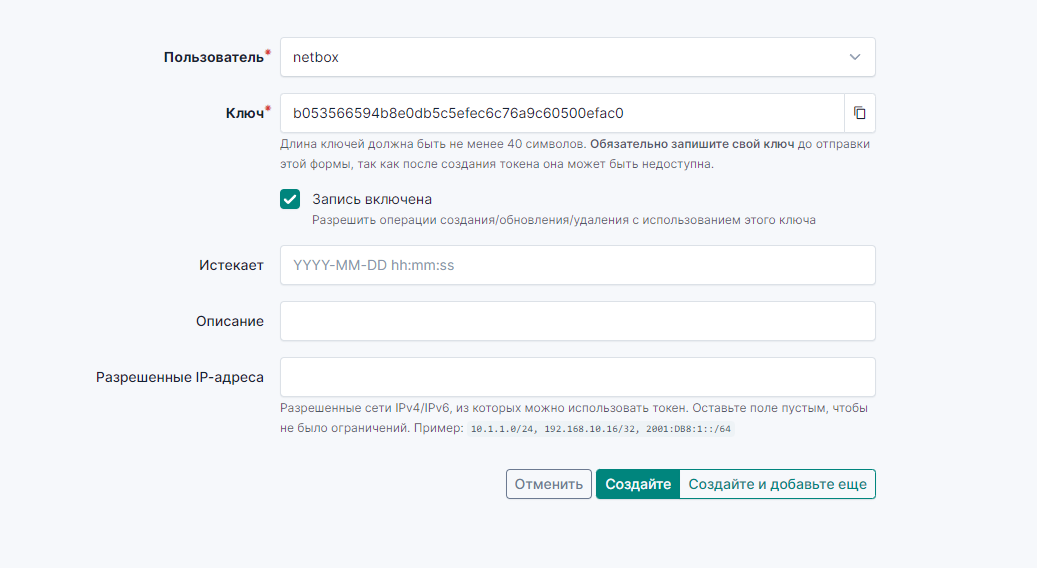This screenshot has height=568, width=1037.
Task: Click the Запись включена checkbox label text
Action: (371, 199)
